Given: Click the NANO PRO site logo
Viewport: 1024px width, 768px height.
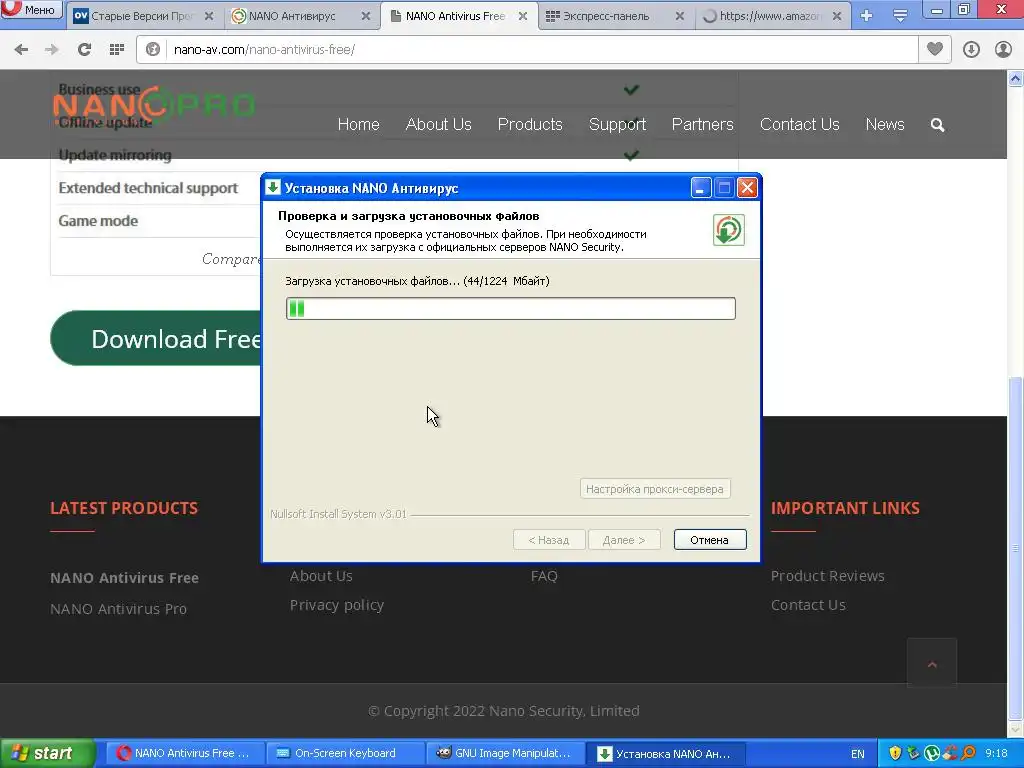Looking at the screenshot, I should (x=153, y=104).
